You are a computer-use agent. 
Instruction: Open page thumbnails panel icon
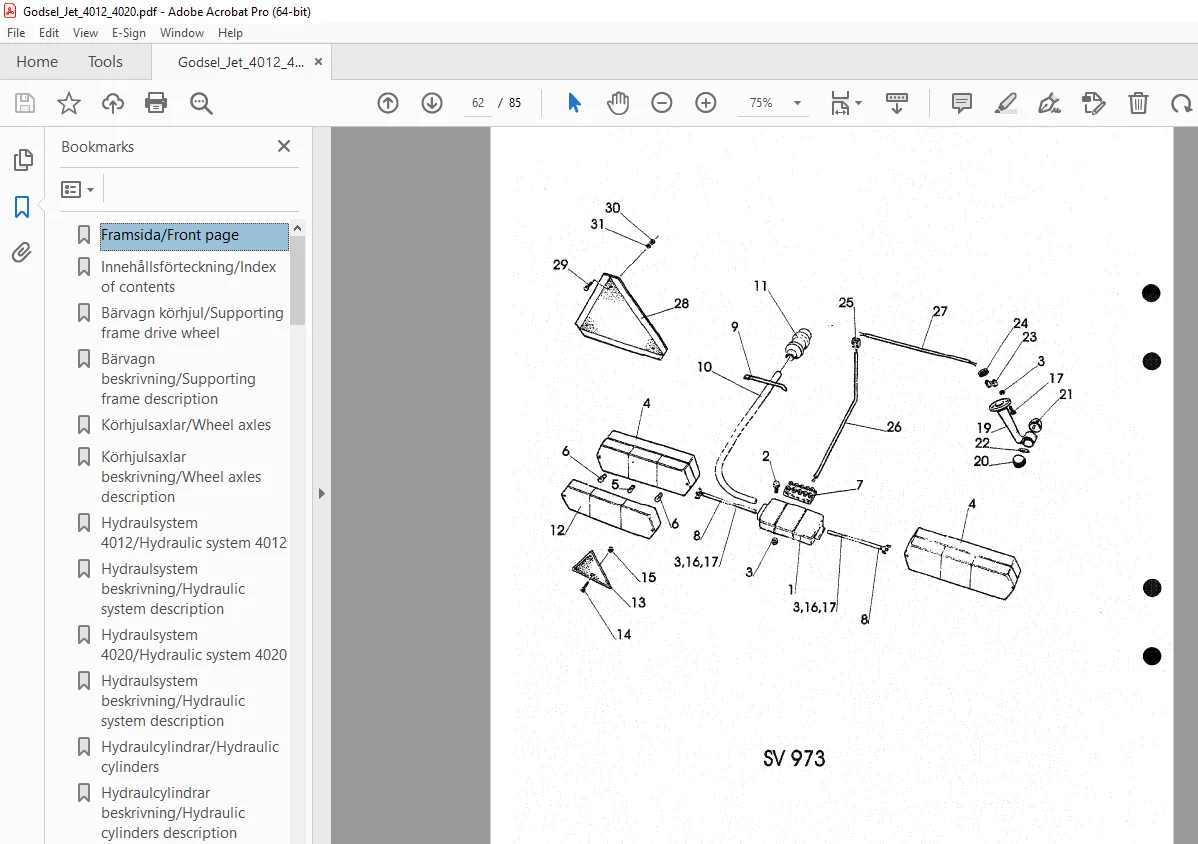(x=23, y=160)
